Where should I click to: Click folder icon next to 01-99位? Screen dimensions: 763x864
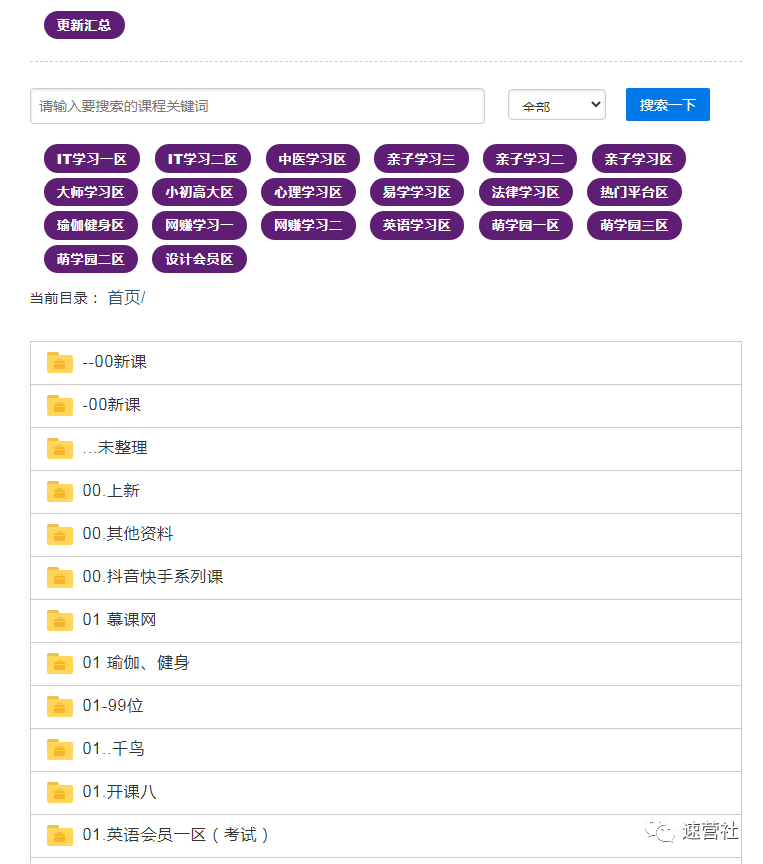(60, 706)
